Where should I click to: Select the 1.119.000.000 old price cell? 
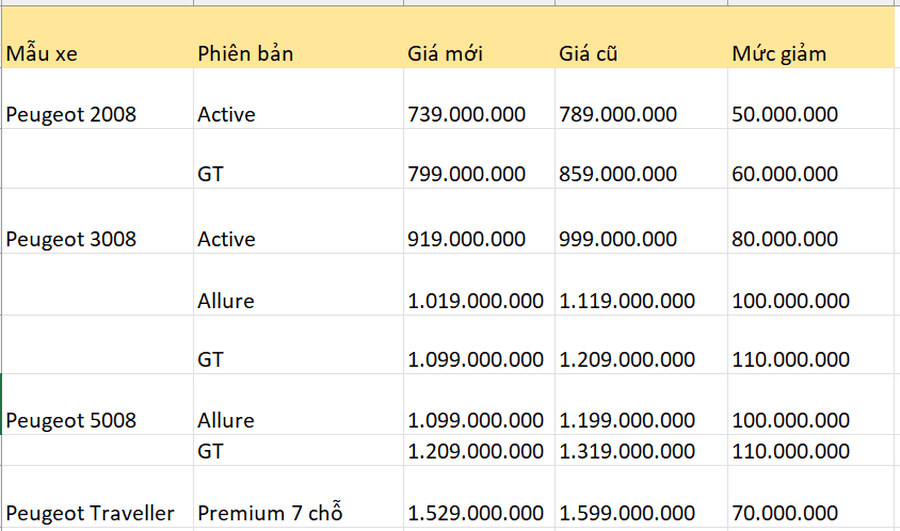(627, 300)
